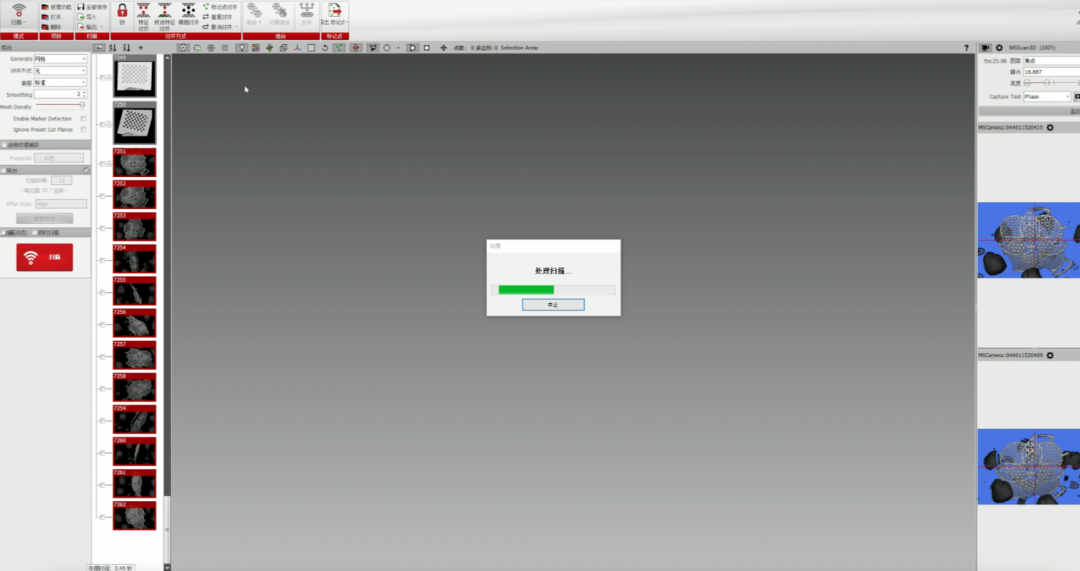Click the first ribbon row, beside the top red folder icon

coord(56,7)
